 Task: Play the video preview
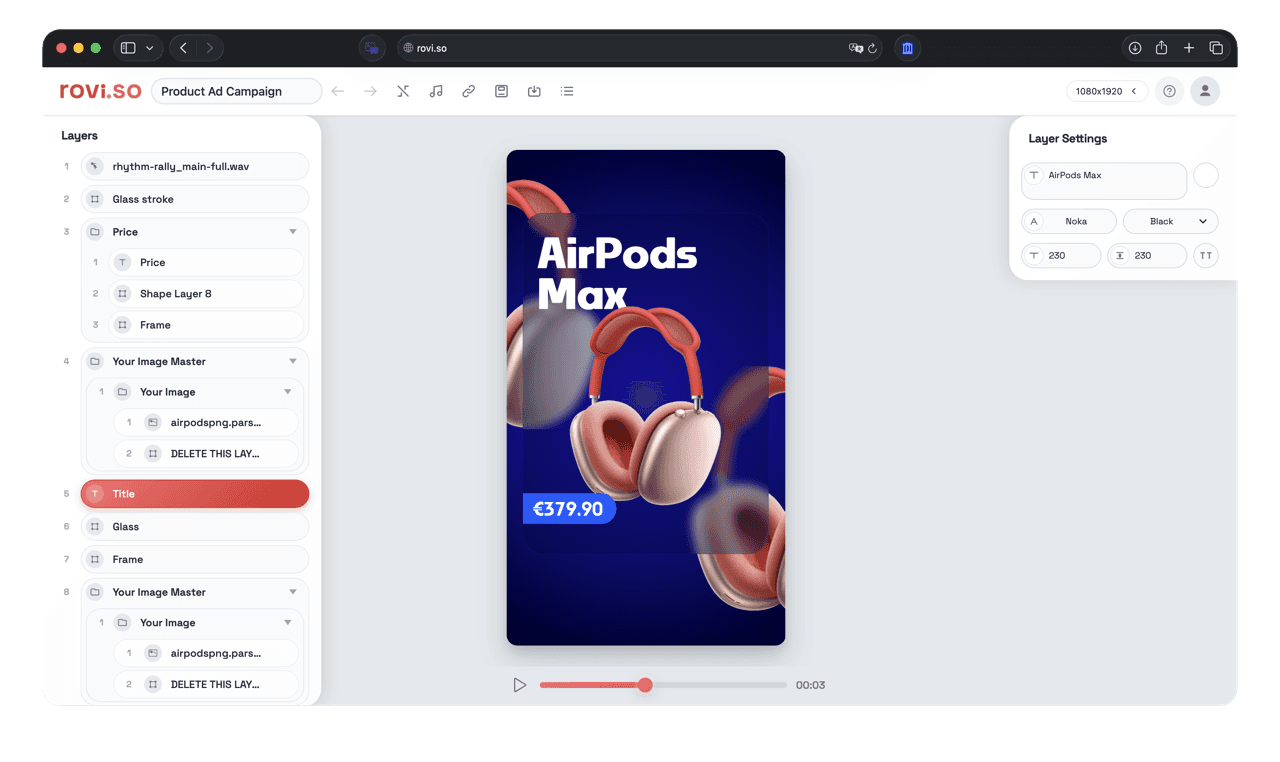(519, 685)
